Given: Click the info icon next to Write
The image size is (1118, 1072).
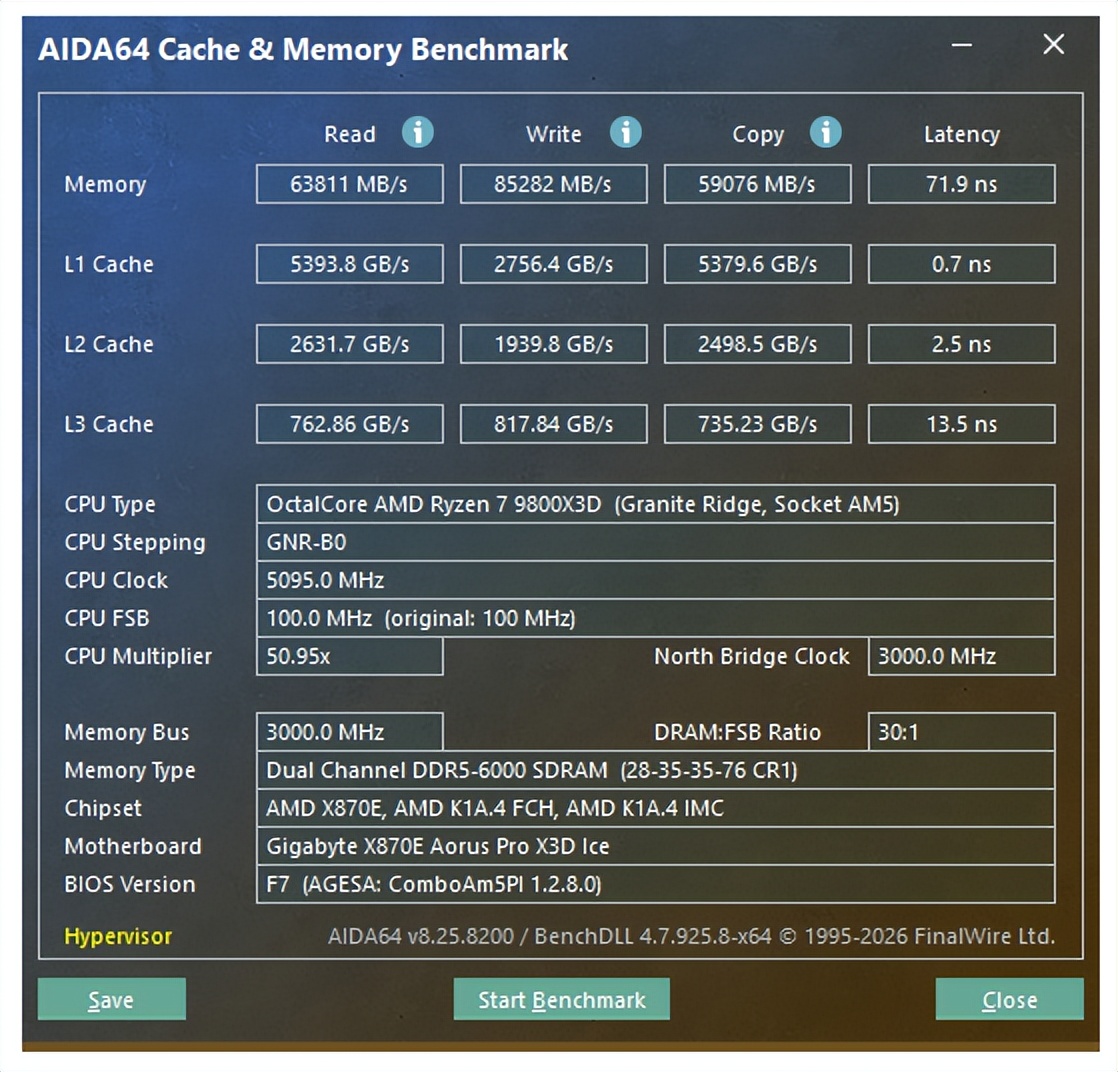Looking at the screenshot, I should point(625,133).
